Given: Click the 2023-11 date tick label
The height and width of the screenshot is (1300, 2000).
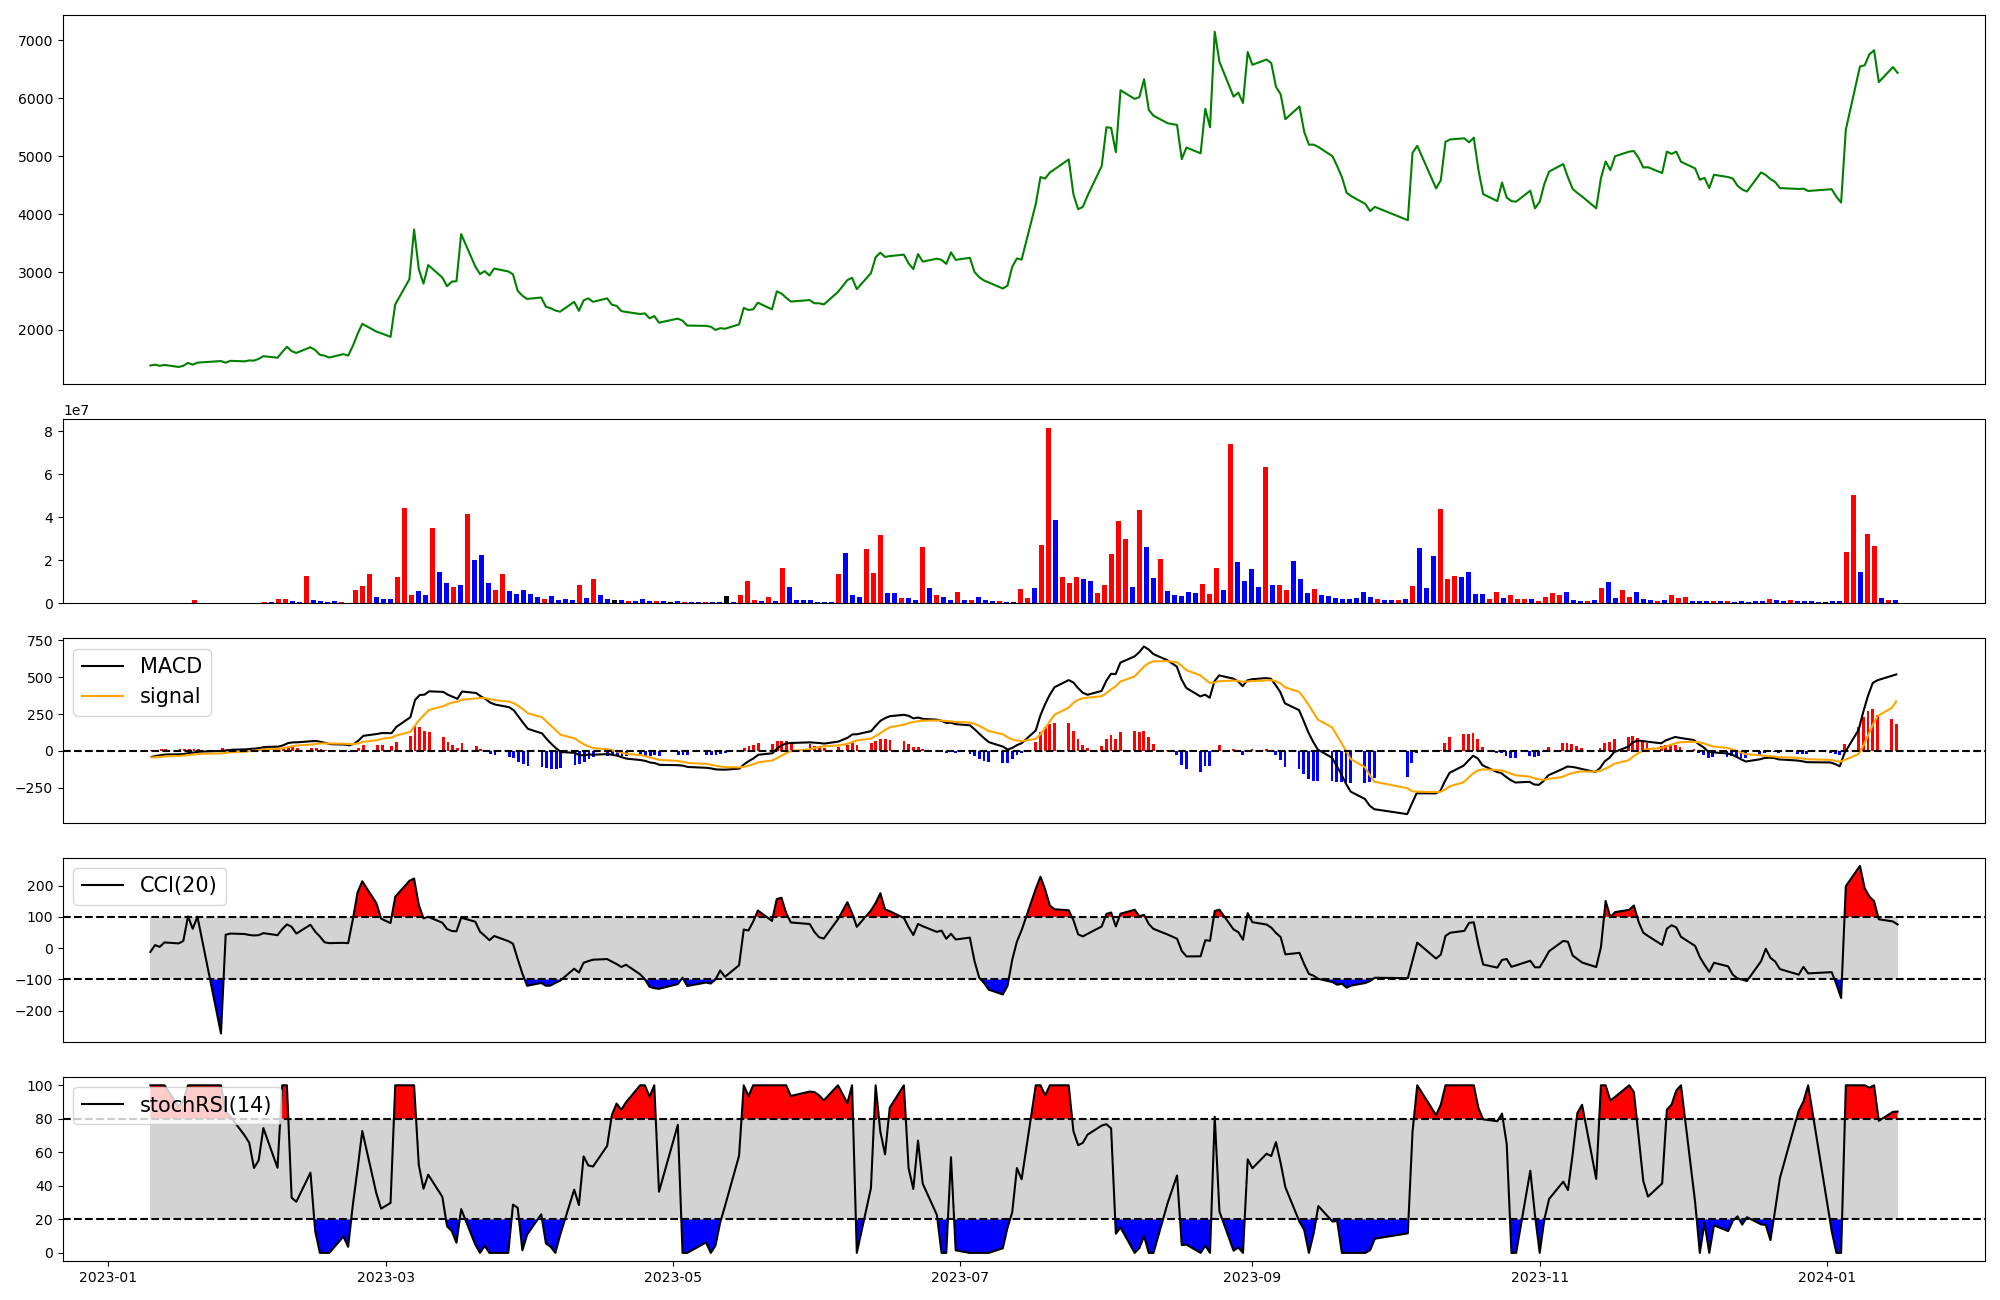Looking at the screenshot, I should [1540, 1277].
